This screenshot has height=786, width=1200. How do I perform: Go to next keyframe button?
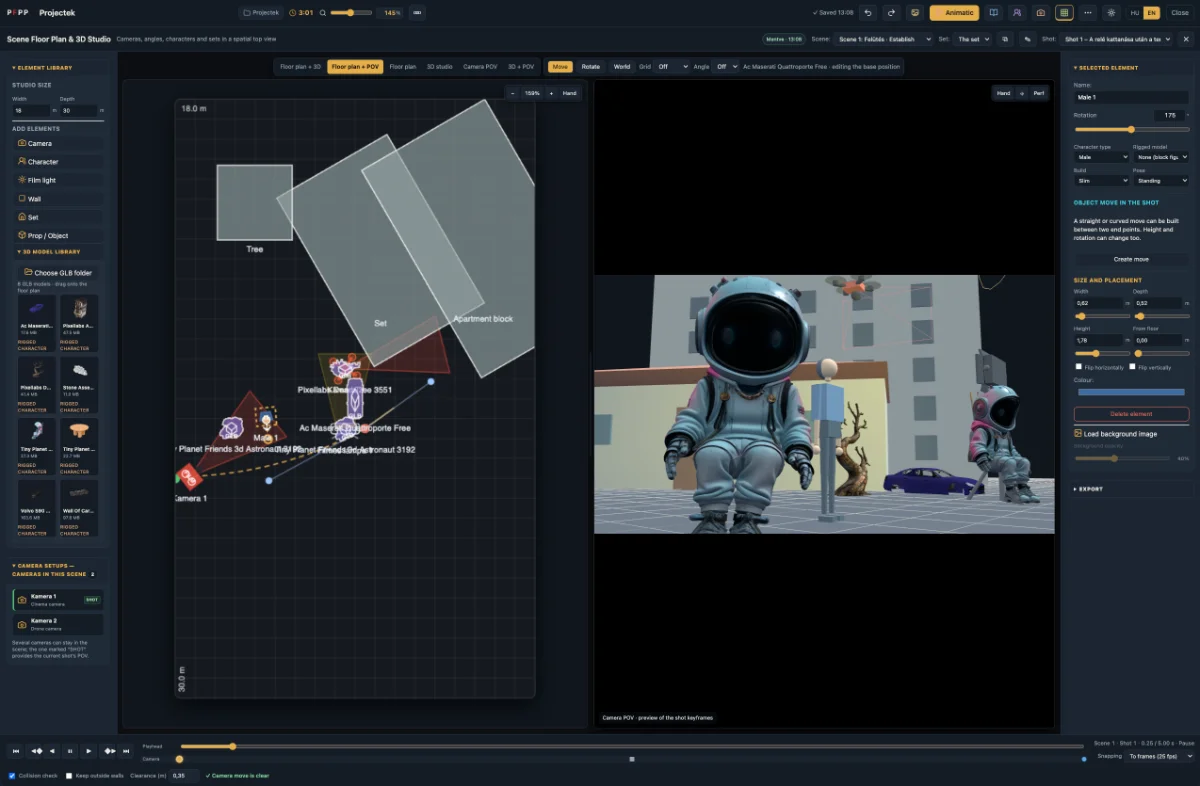pyautogui.click(x=110, y=751)
